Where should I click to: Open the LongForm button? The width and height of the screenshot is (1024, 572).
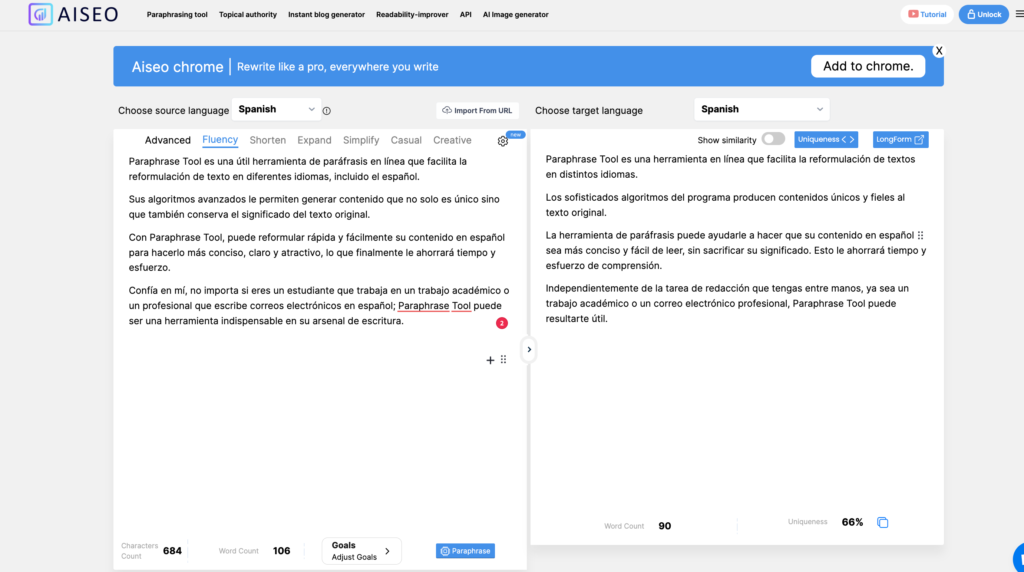(x=900, y=140)
